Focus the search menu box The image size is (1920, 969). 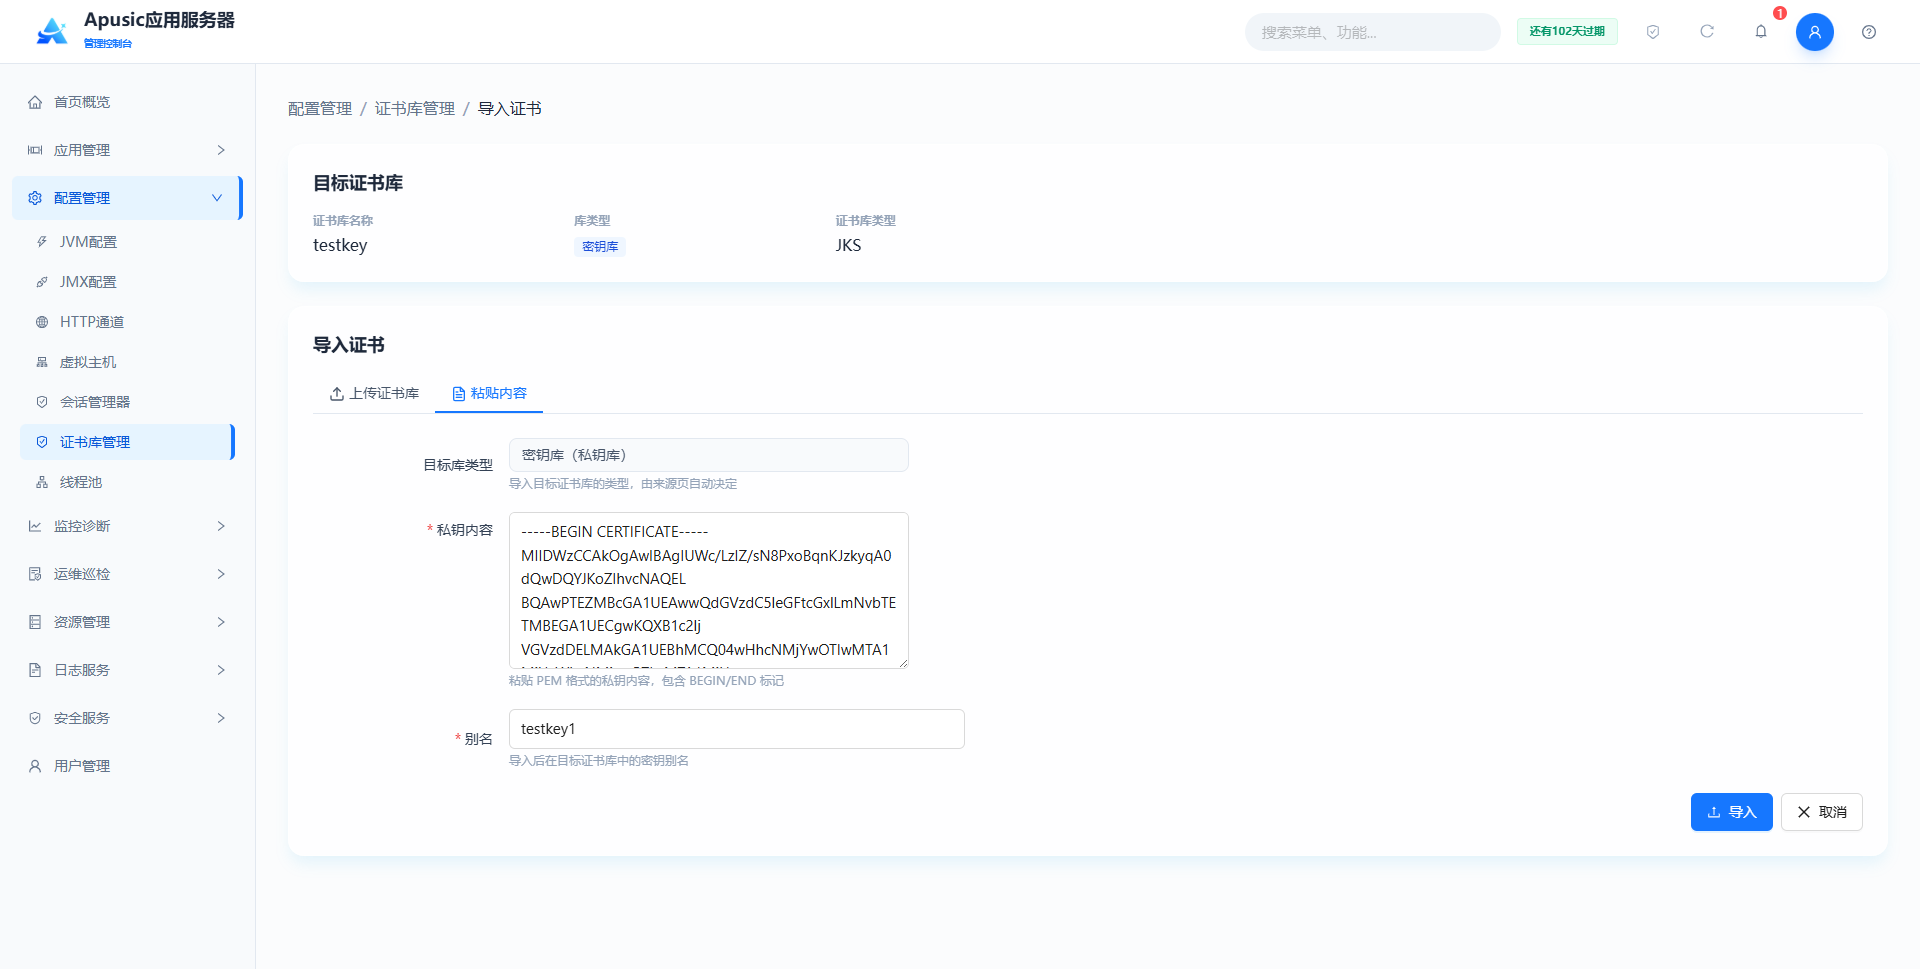click(1372, 32)
